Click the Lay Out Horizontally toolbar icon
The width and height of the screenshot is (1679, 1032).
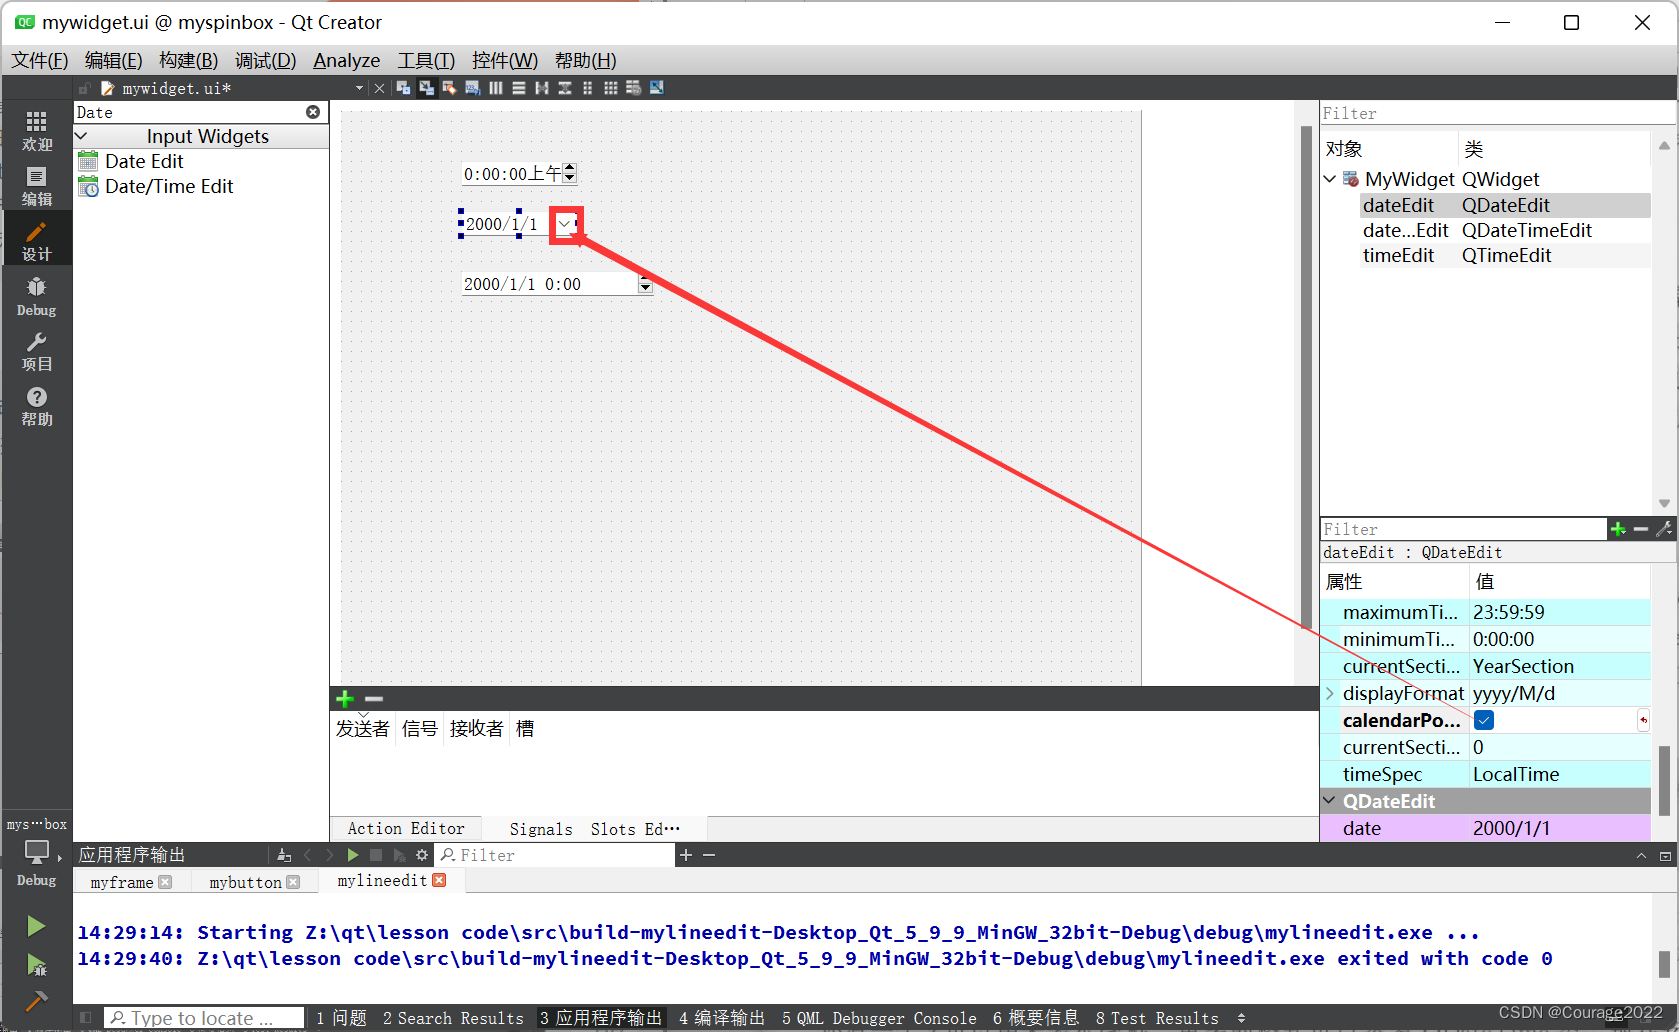495,88
